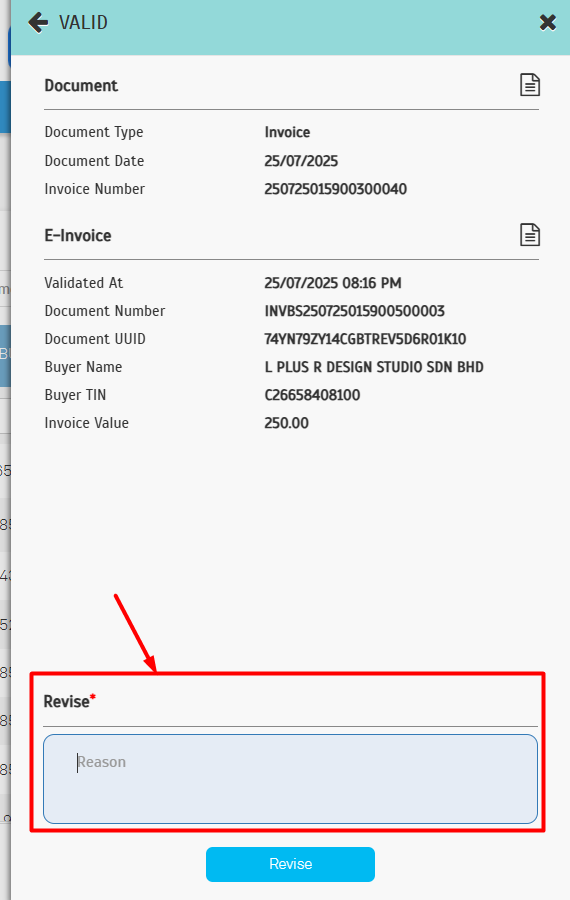
Task: Click the Invoice Value 250.00
Action: pos(286,424)
